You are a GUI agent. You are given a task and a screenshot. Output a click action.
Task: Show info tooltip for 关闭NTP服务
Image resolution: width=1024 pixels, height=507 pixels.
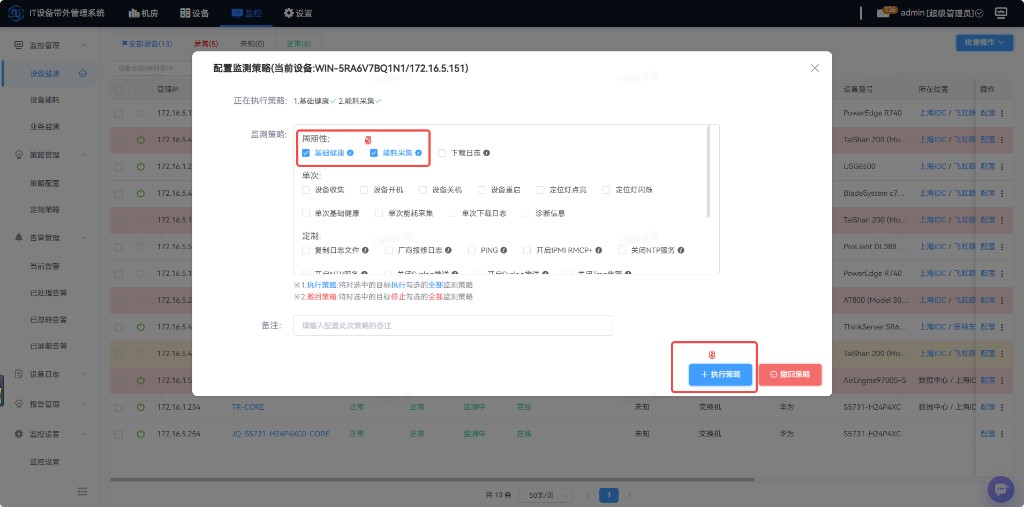[x=680, y=250]
